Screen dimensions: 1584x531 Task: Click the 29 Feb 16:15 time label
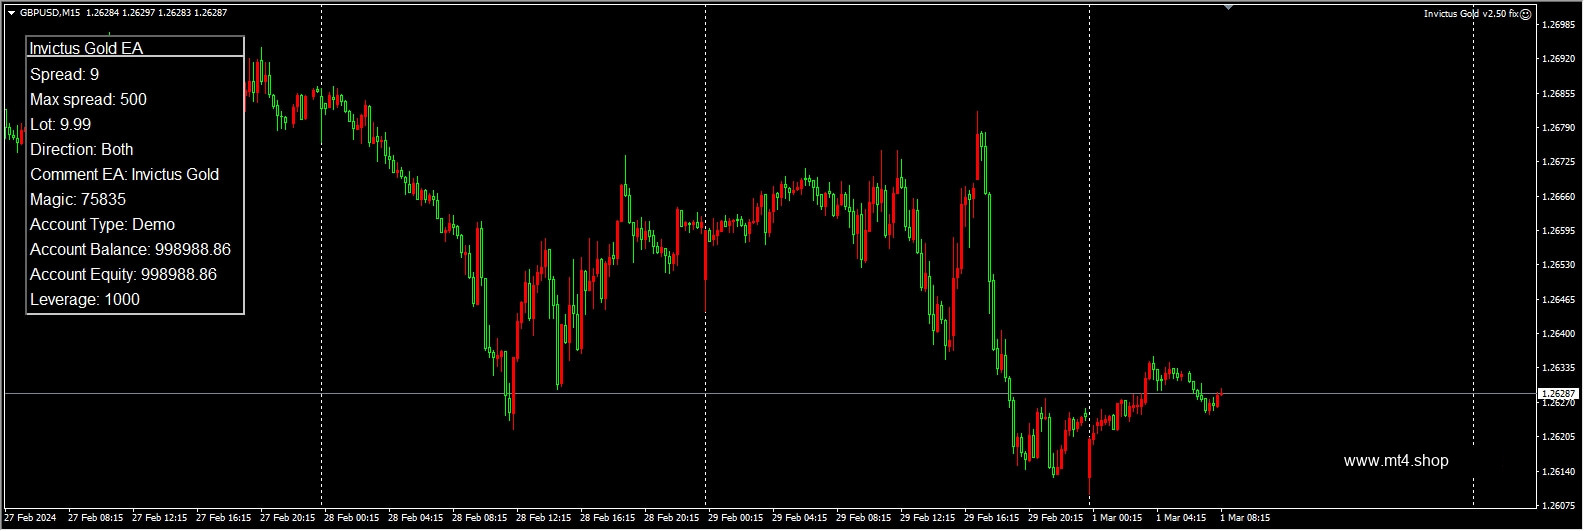[993, 518]
